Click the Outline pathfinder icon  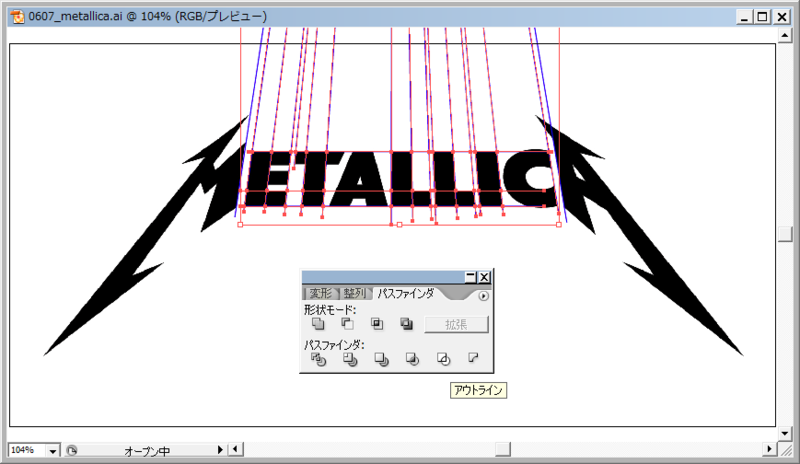(x=443, y=359)
